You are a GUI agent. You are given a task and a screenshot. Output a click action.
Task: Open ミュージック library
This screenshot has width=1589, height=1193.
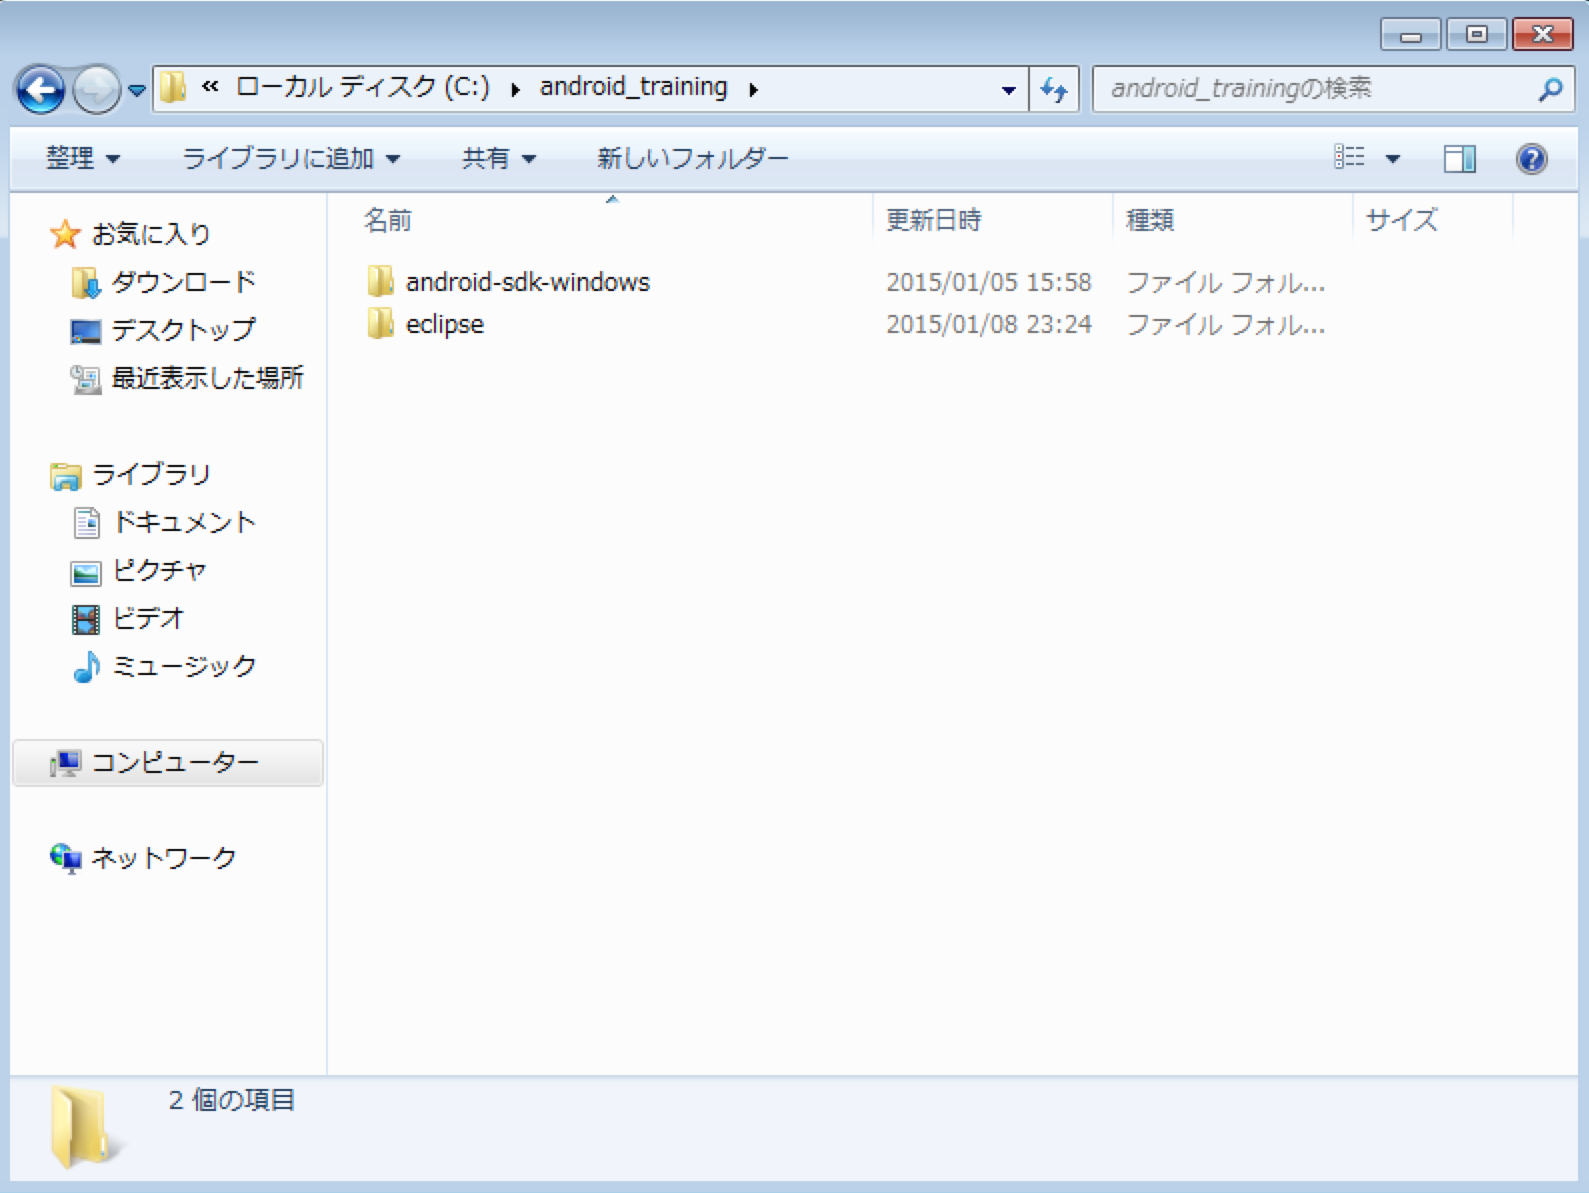point(184,666)
